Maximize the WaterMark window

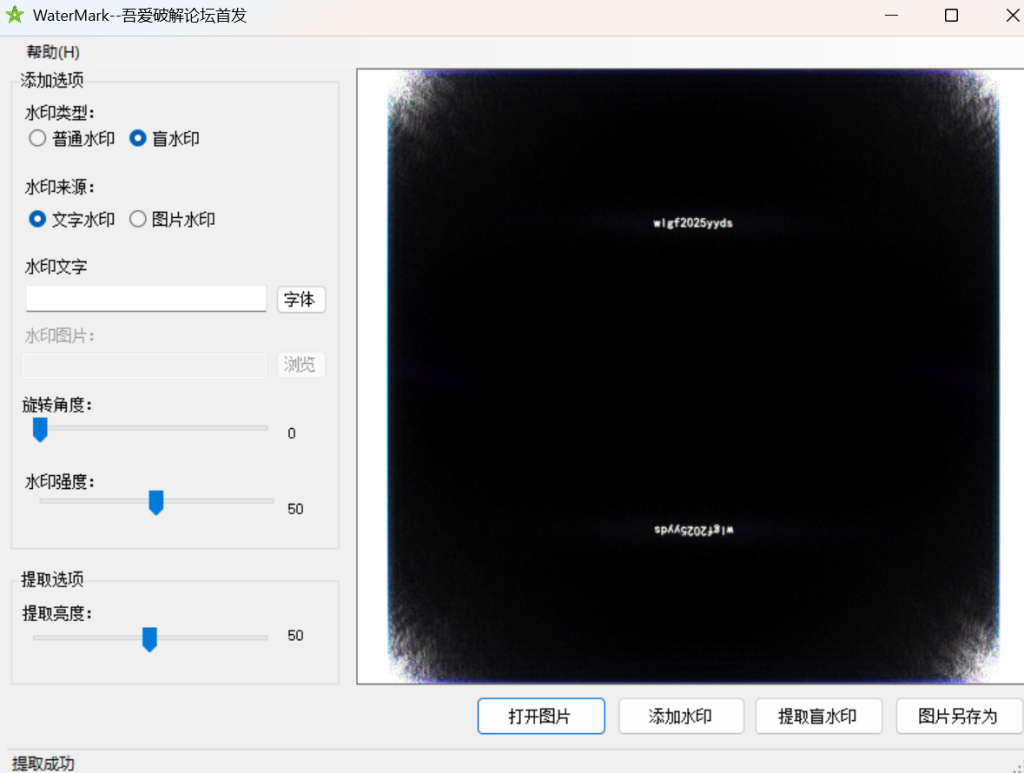952,15
